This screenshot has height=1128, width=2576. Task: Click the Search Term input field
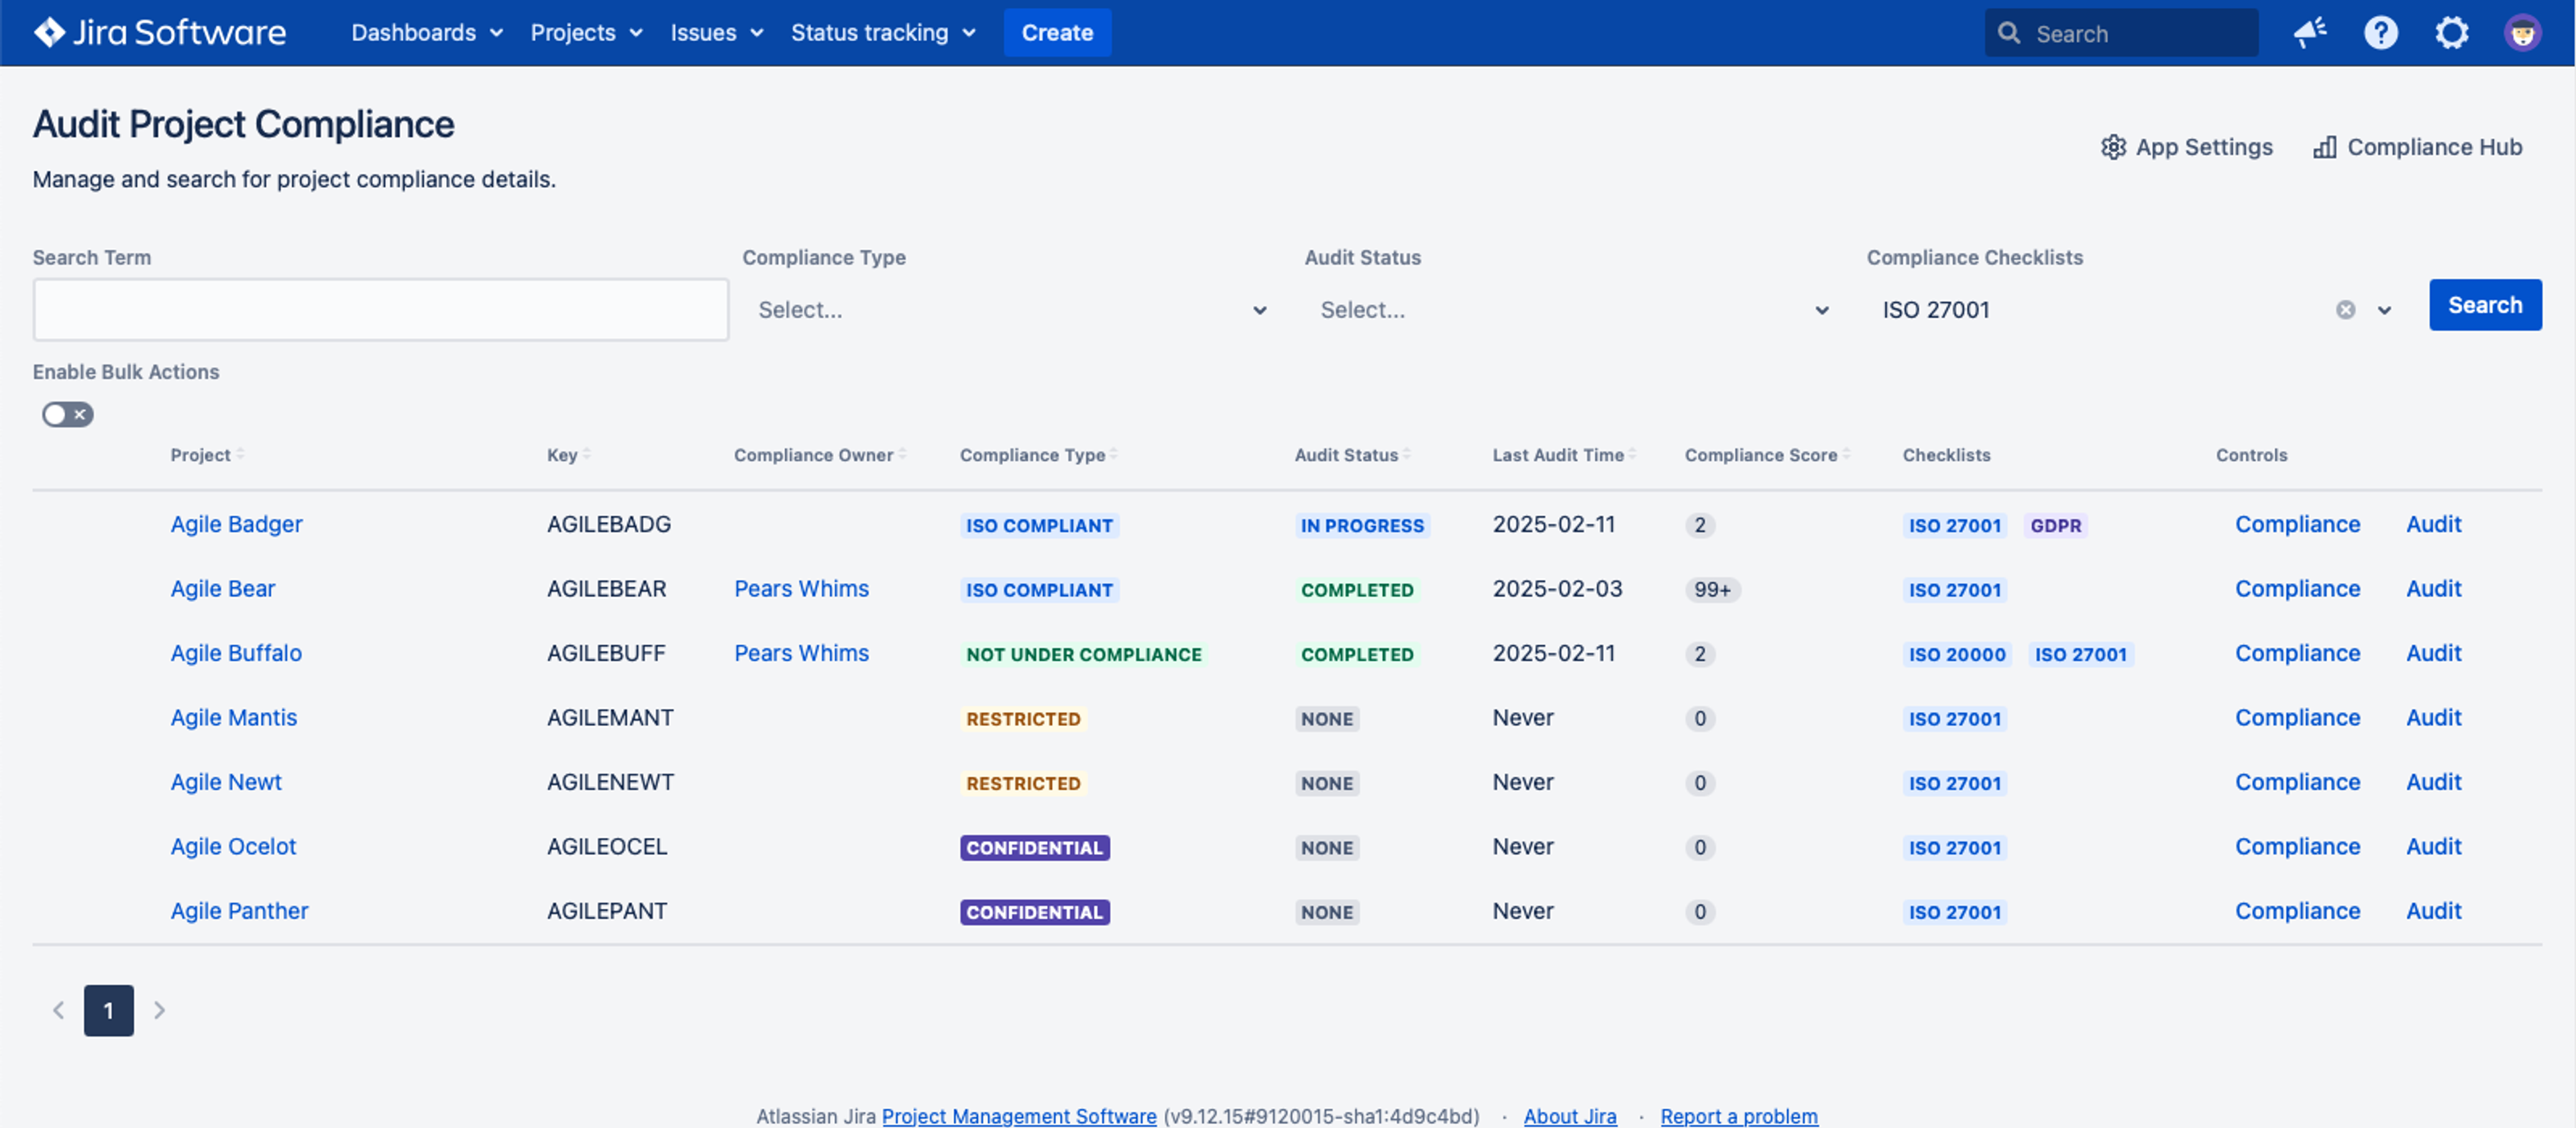380,310
